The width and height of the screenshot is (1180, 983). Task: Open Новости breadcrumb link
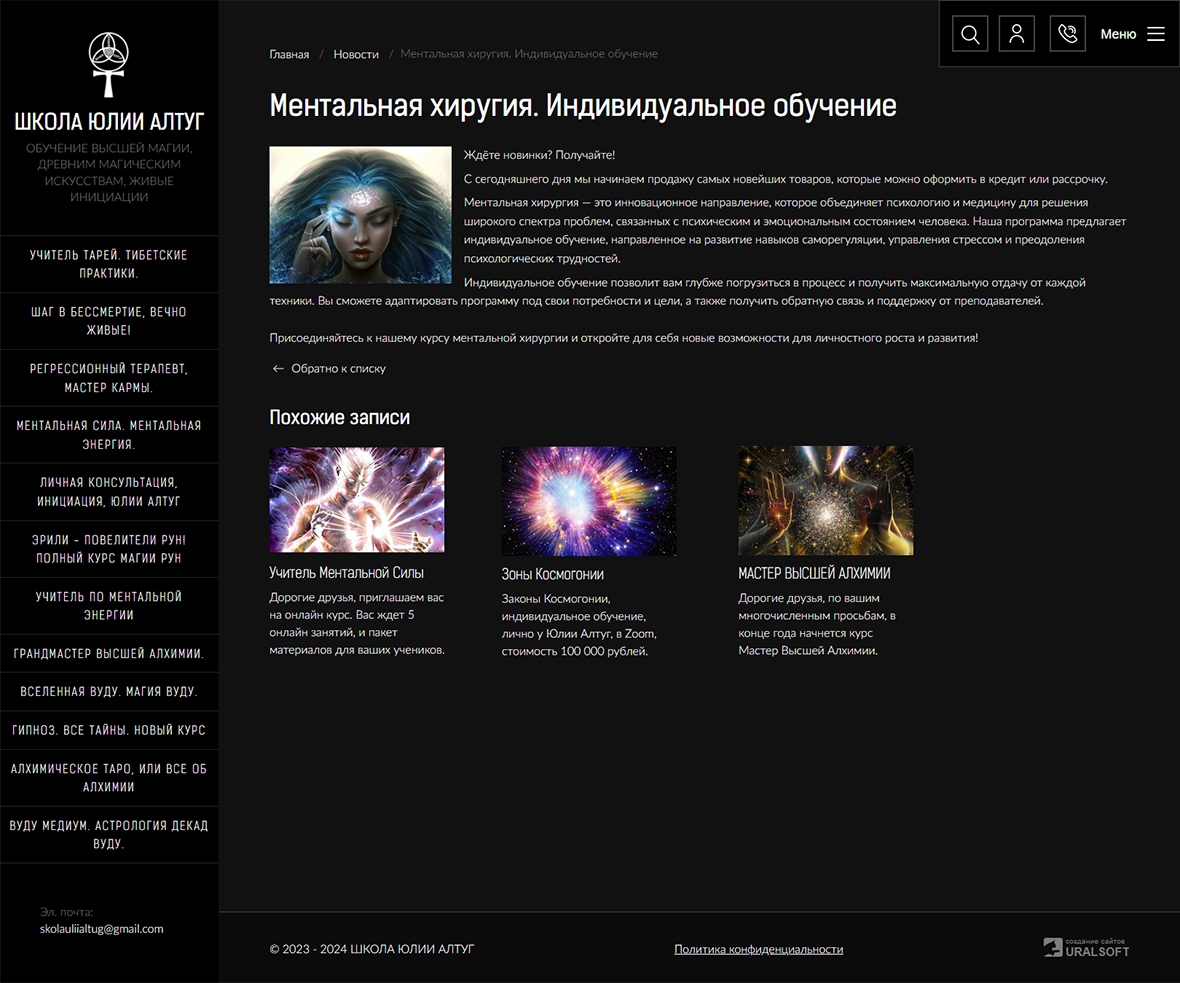point(356,54)
